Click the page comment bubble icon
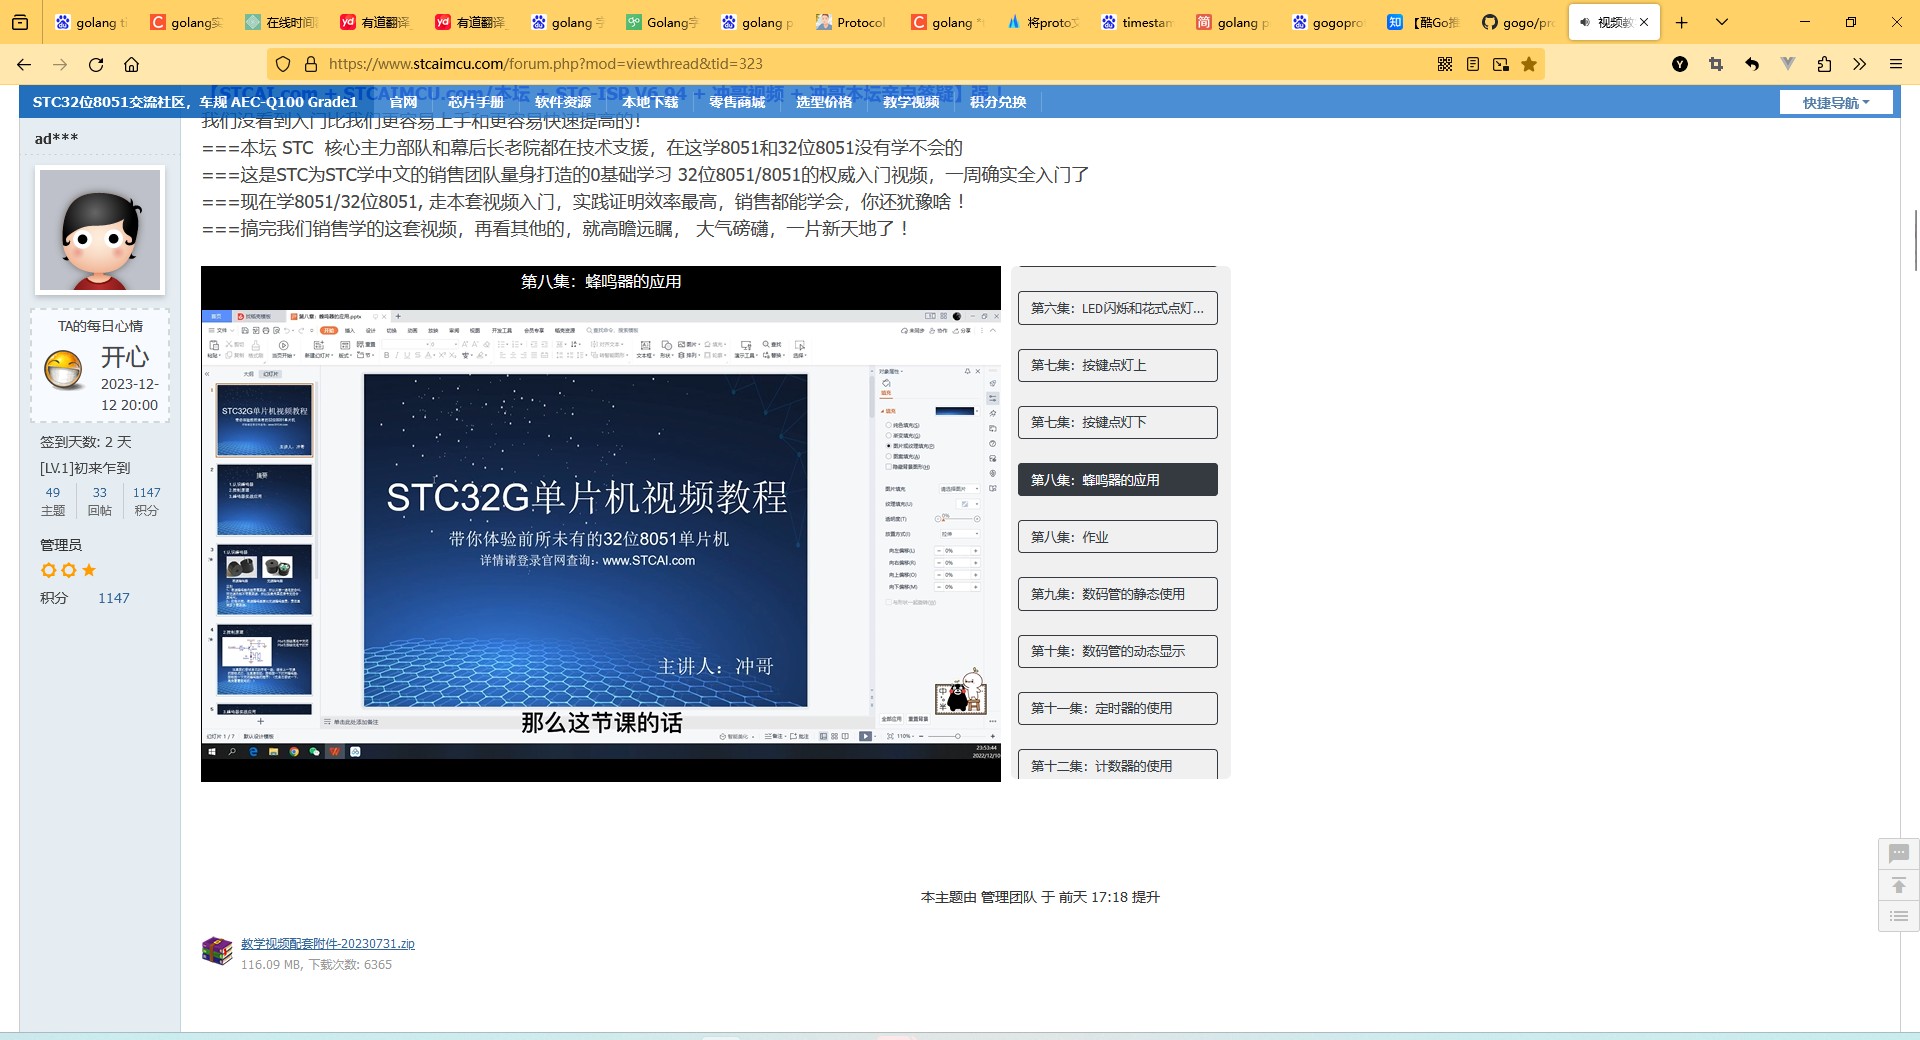1920x1040 pixels. coord(1899,853)
